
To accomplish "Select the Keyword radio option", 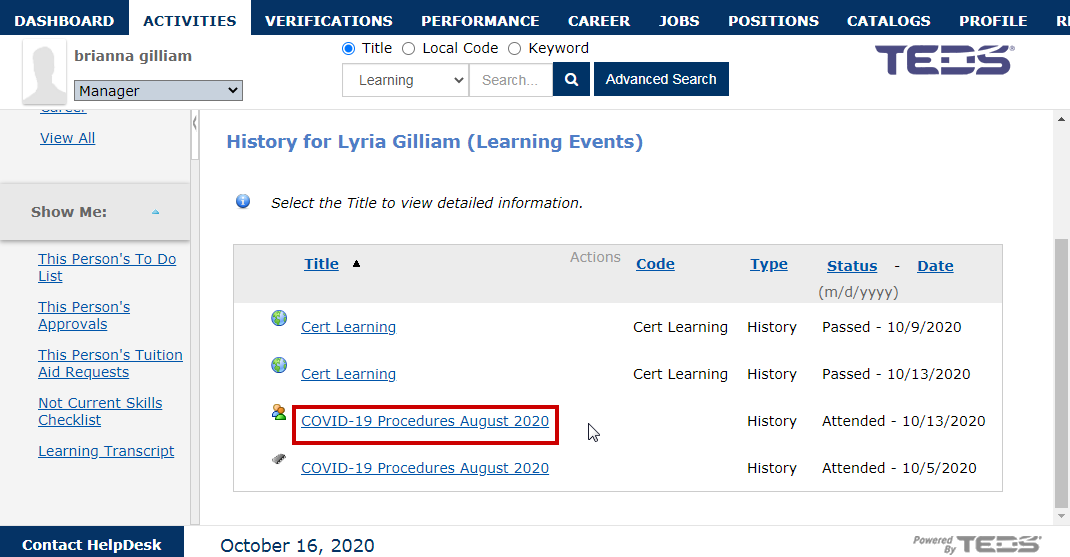I will click(x=515, y=48).
